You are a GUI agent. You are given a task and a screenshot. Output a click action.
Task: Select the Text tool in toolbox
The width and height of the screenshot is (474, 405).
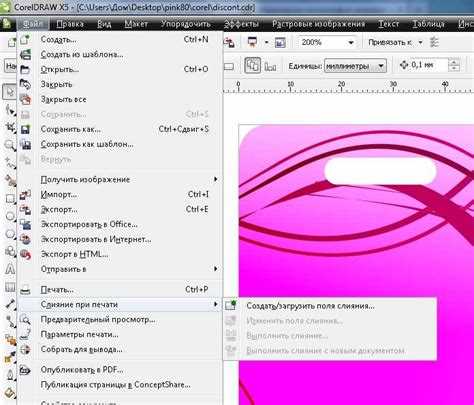(10, 269)
